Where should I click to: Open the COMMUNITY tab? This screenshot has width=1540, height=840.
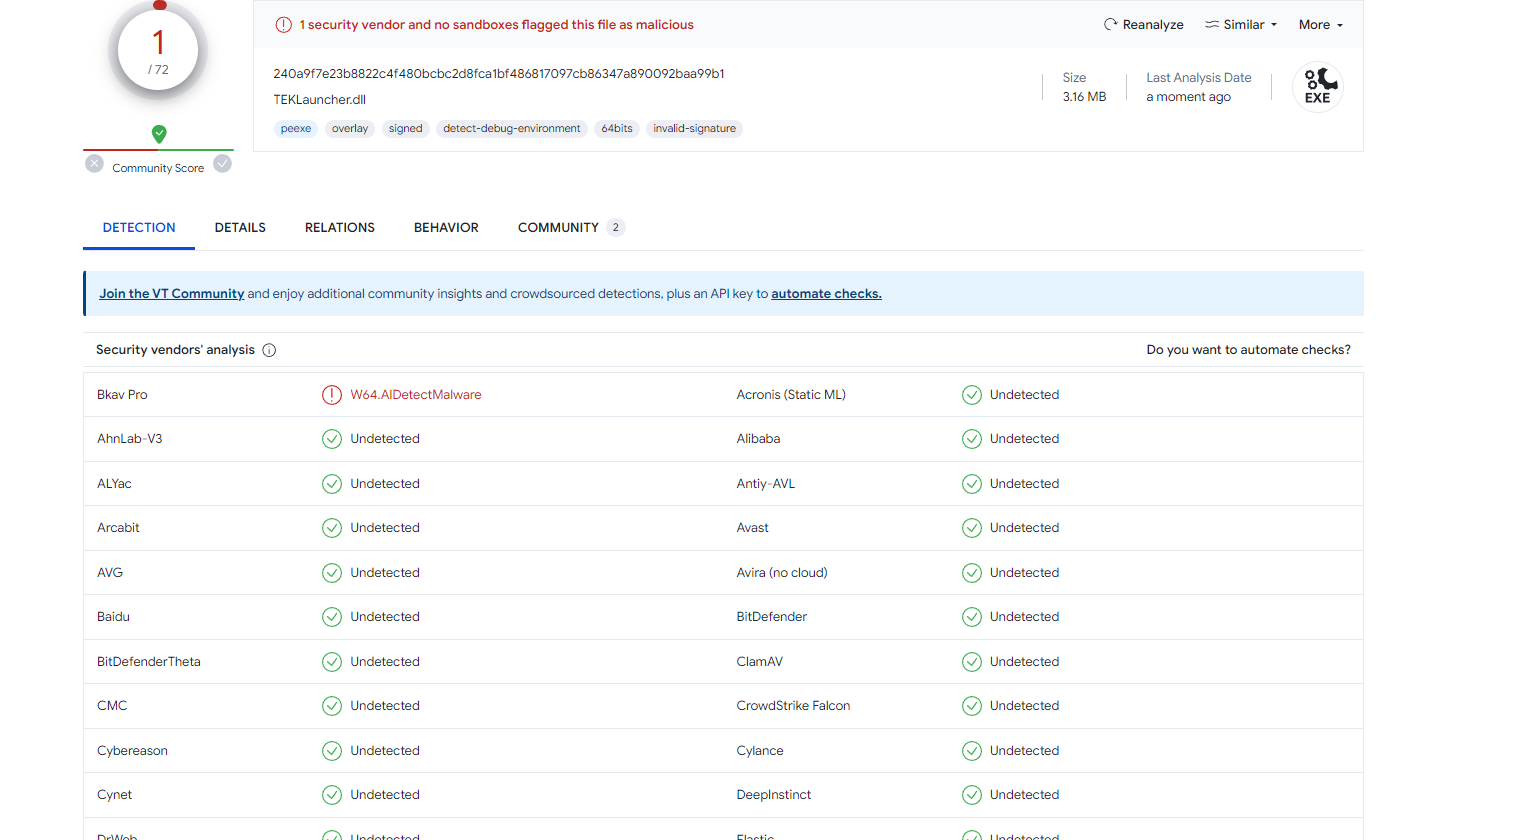(571, 228)
